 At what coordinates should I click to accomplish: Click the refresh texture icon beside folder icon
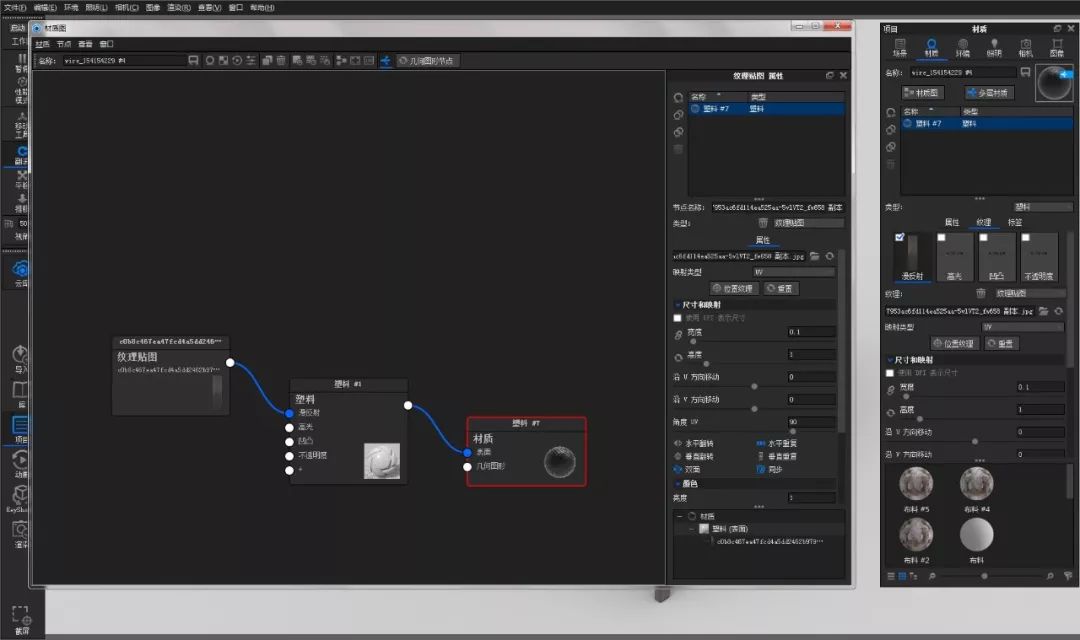pos(830,256)
